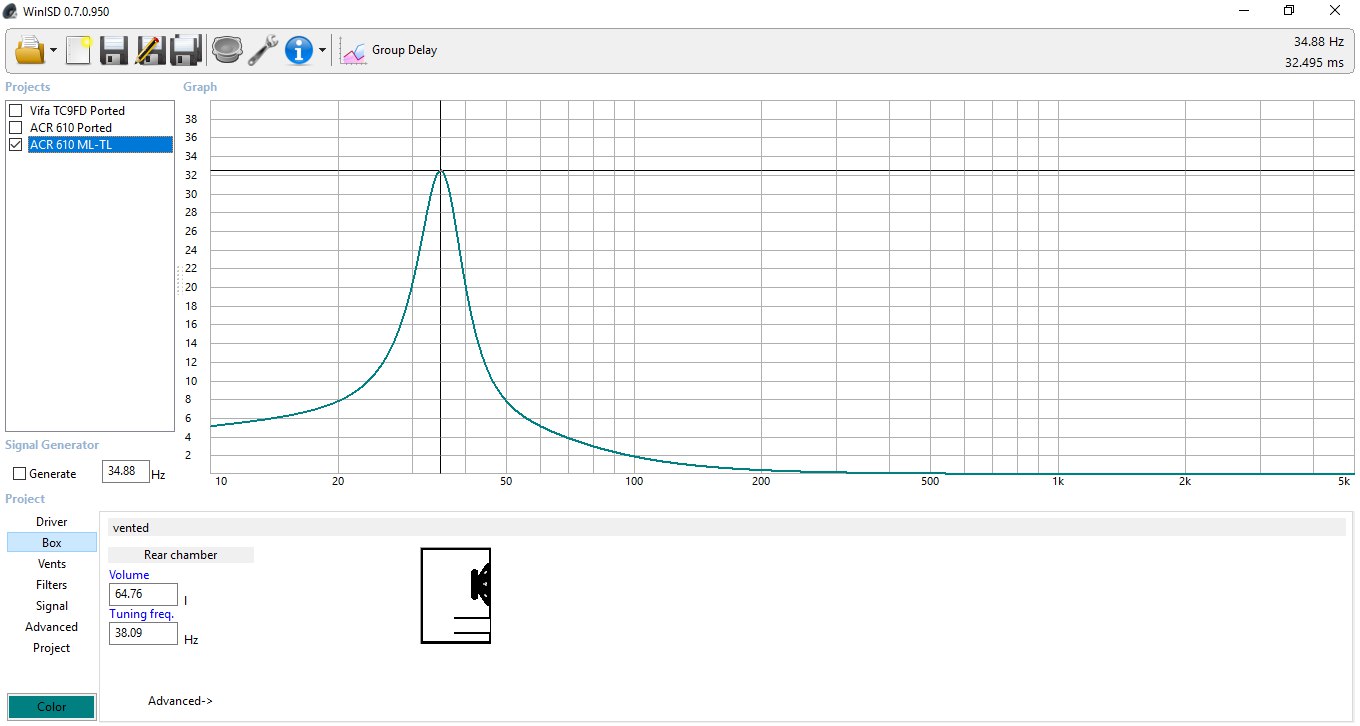1360x726 pixels.
Task: Create a new project via blank page icon
Action: coord(78,49)
